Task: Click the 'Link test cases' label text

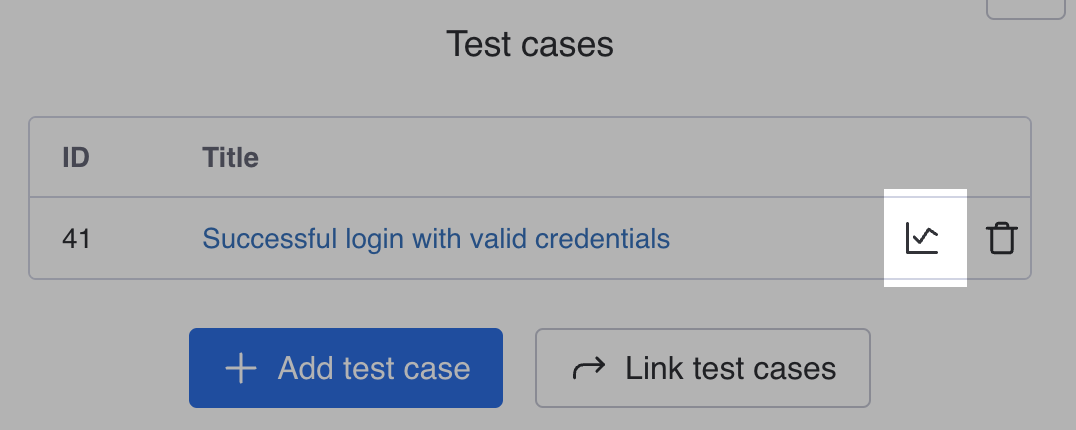Action: (730, 368)
